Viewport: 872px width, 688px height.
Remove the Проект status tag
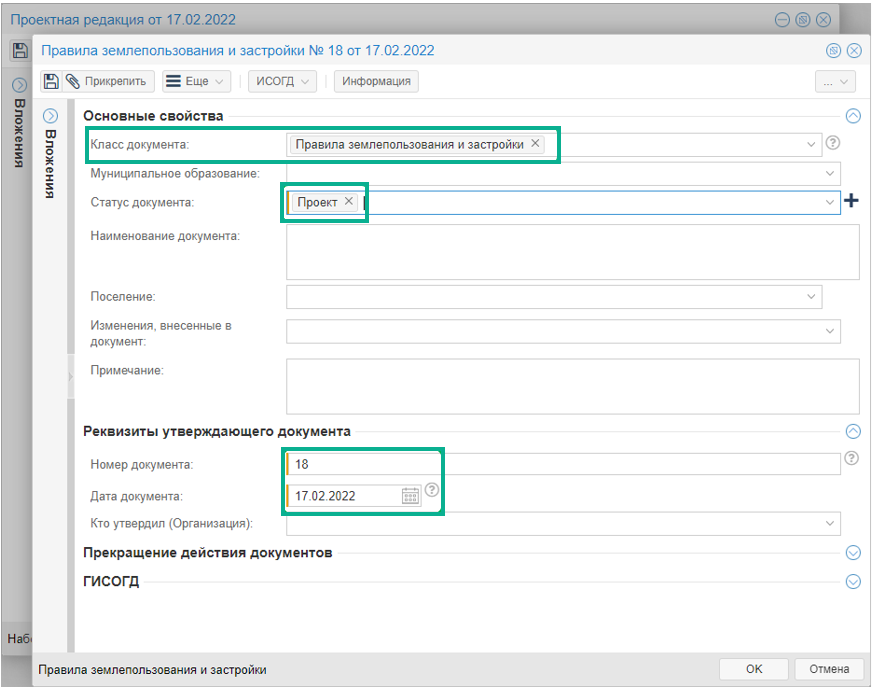pyautogui.click(x=349, y=201)
